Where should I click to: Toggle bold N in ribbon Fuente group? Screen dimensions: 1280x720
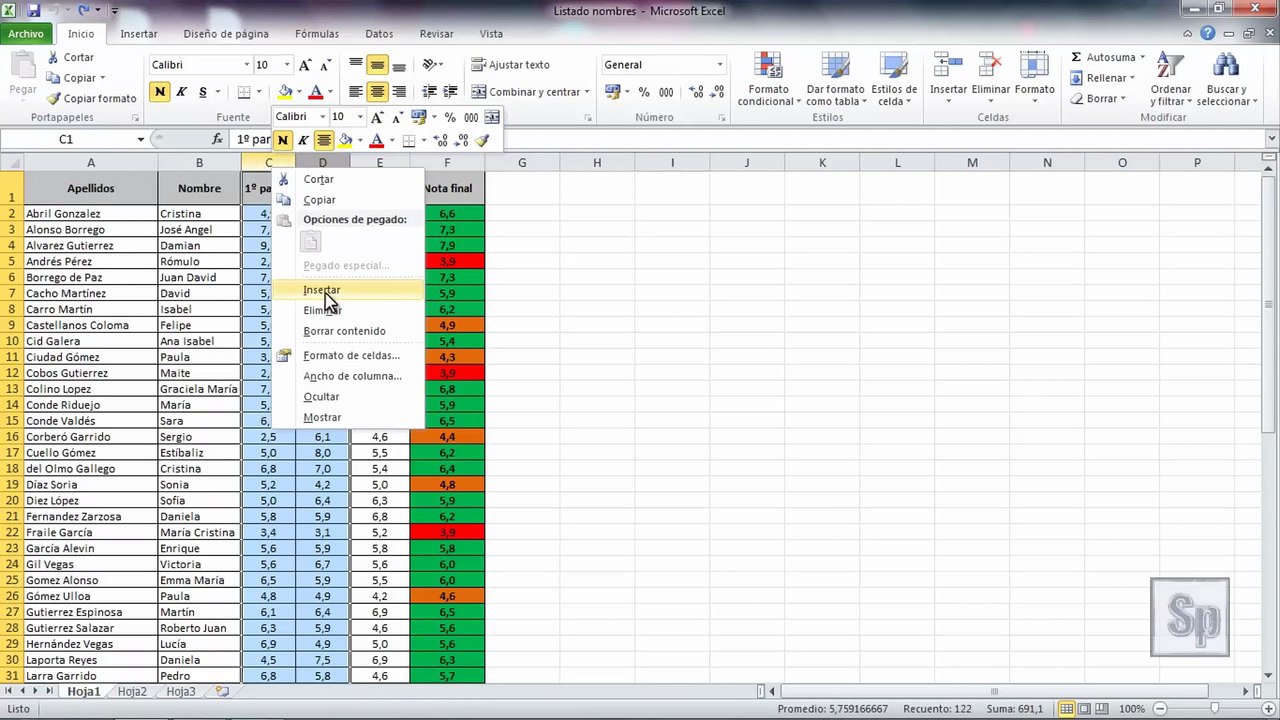(160, 92)
